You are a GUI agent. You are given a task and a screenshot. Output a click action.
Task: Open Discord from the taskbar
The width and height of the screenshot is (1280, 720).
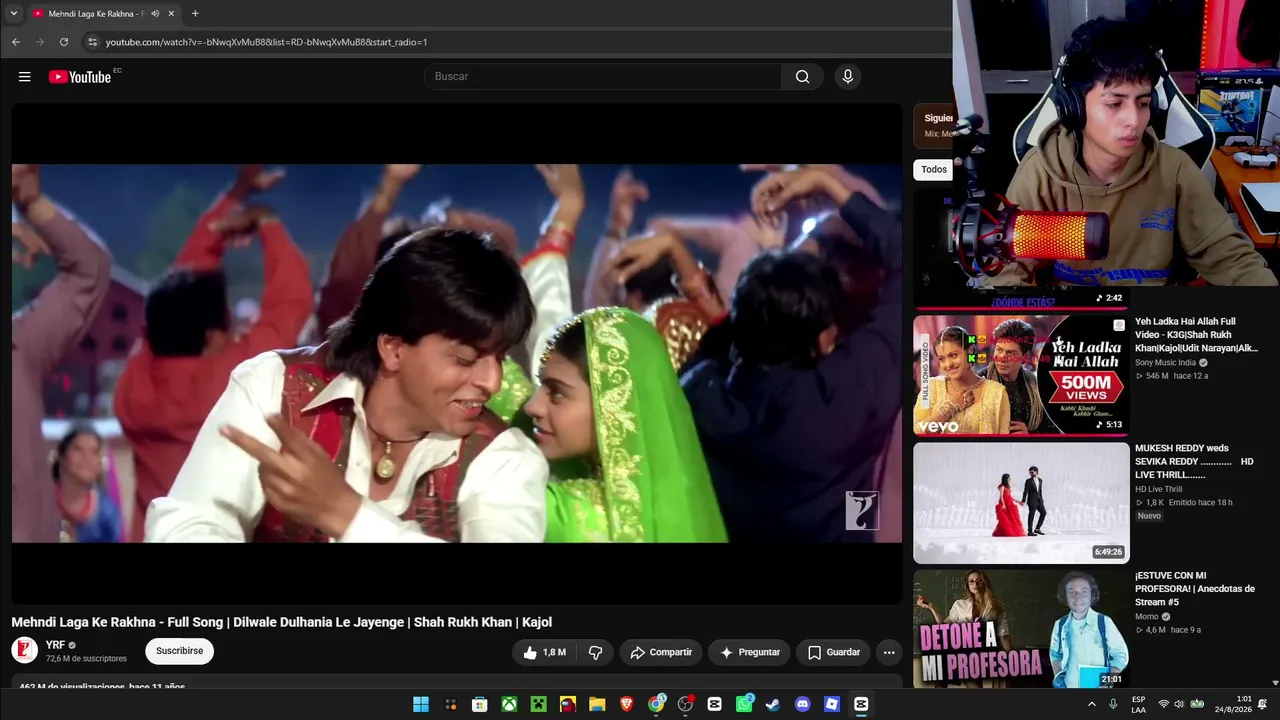pos(802,705)
